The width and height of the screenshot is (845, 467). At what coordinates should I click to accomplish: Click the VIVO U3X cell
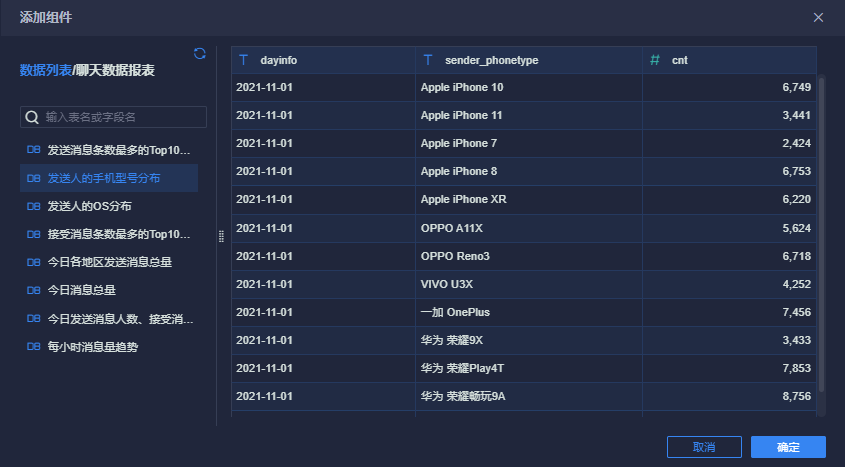529,284
